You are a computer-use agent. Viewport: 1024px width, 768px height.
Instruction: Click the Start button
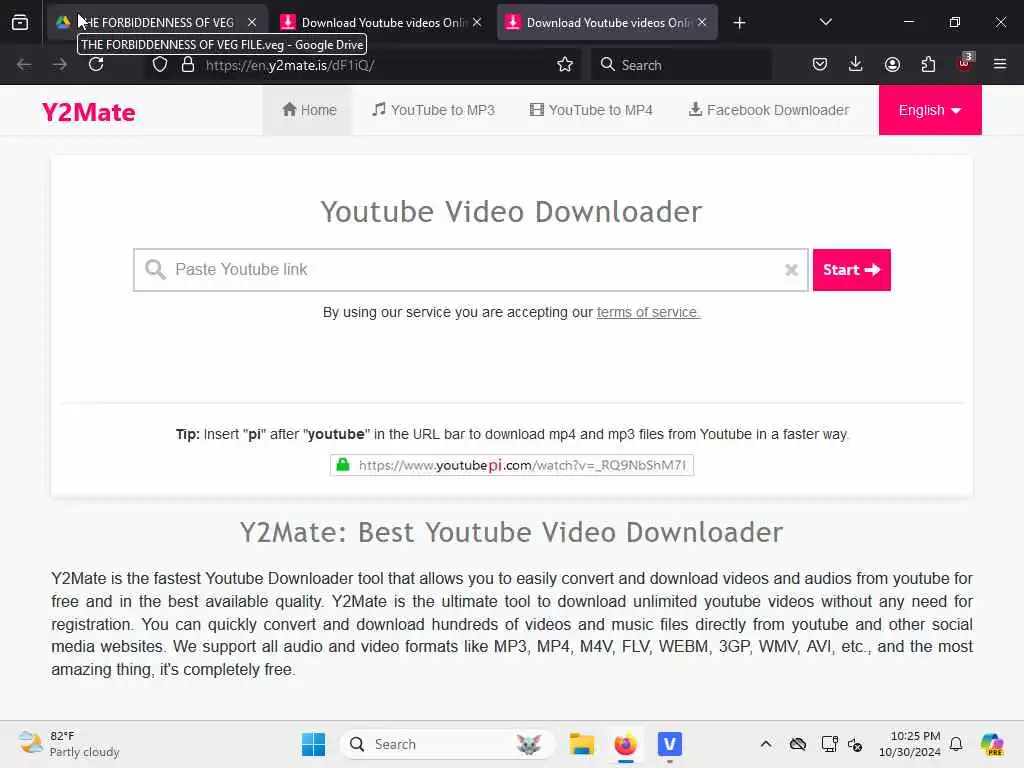point(852,270)
